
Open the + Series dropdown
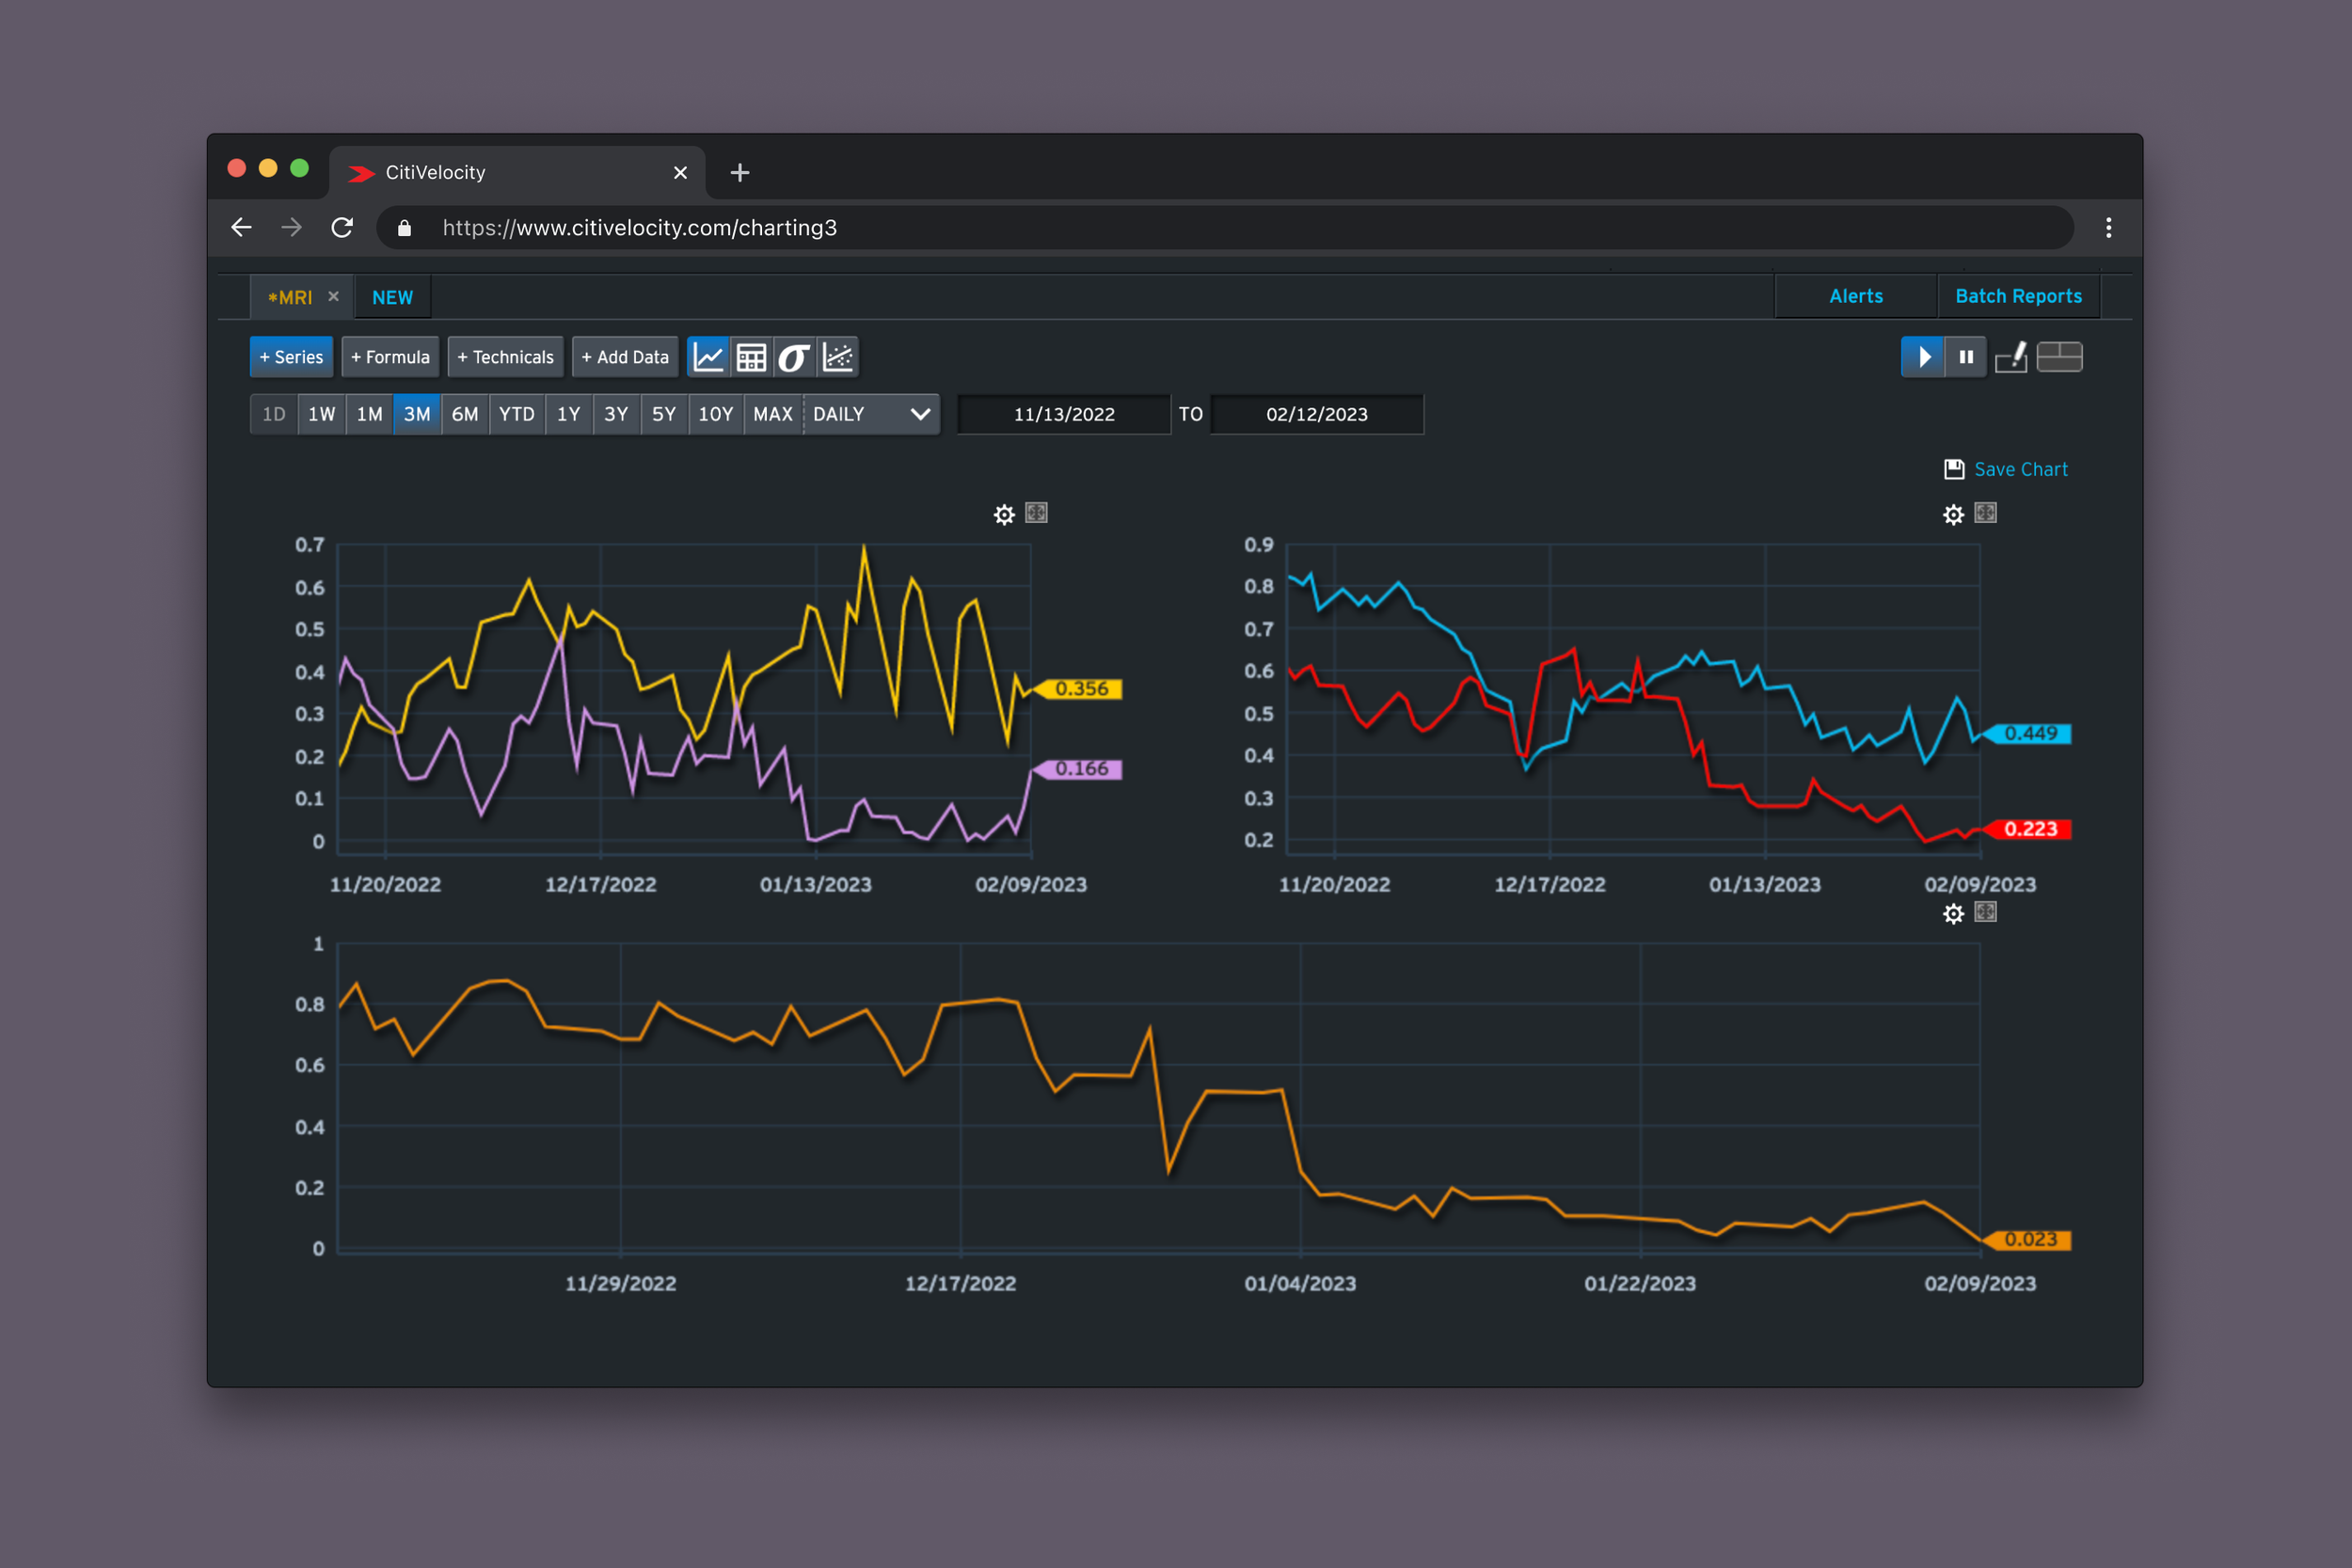coord(291,357)
